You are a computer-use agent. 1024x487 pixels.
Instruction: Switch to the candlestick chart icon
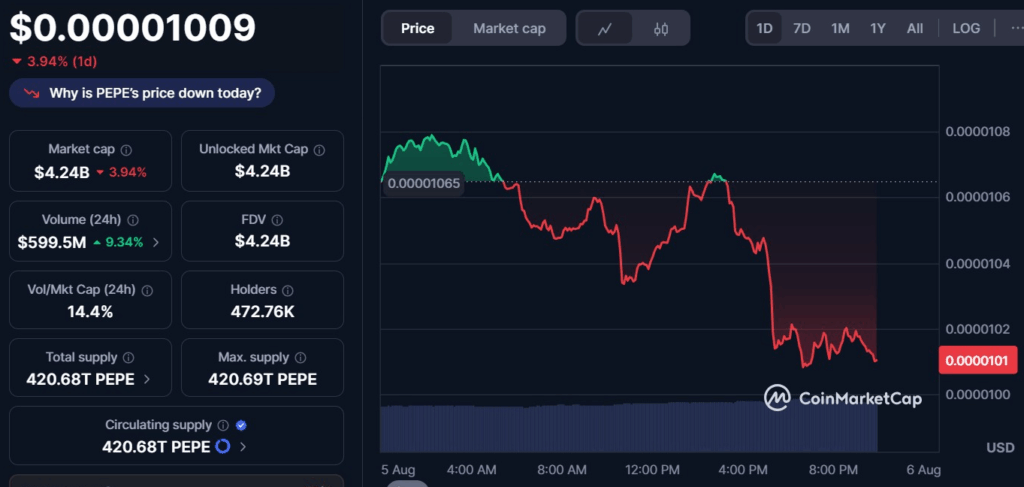tap(661, 29)
